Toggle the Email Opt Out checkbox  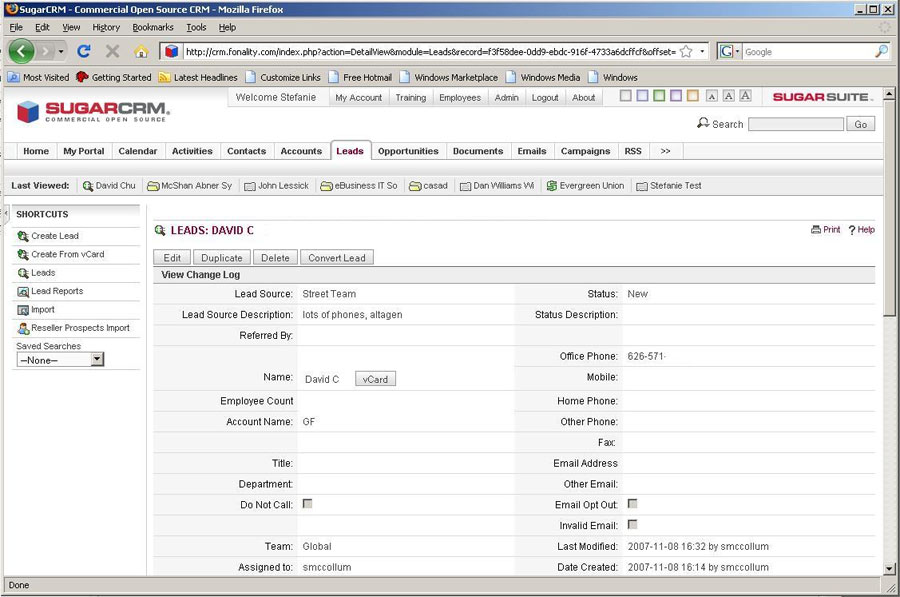pyautogui.click(x=632, y=504)
